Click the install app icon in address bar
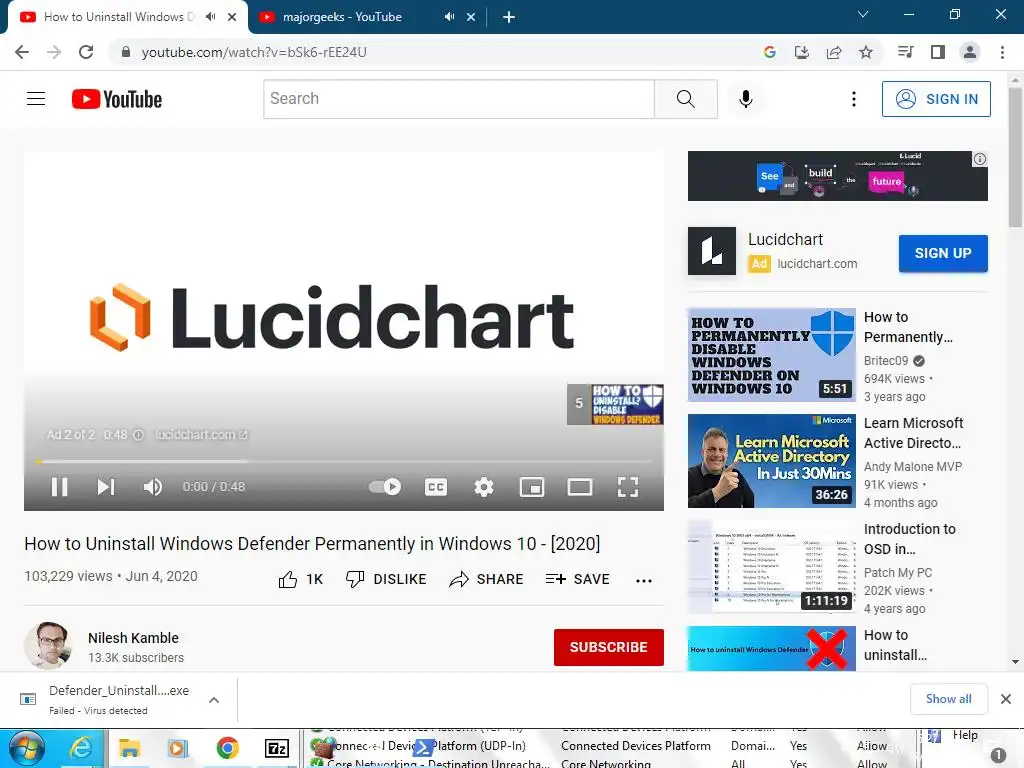Image resolution: width=1024 pixels, height=768 pixels. tap(802, 52)
